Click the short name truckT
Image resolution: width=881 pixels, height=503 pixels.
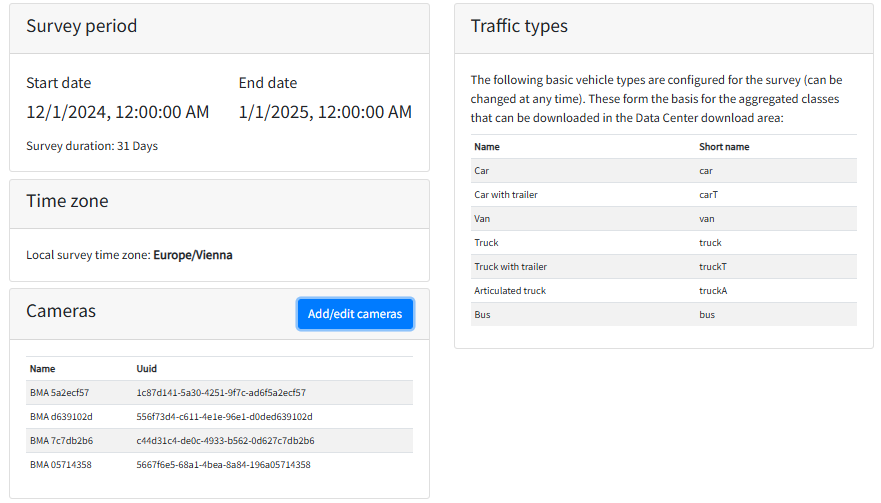coord(713,267)
